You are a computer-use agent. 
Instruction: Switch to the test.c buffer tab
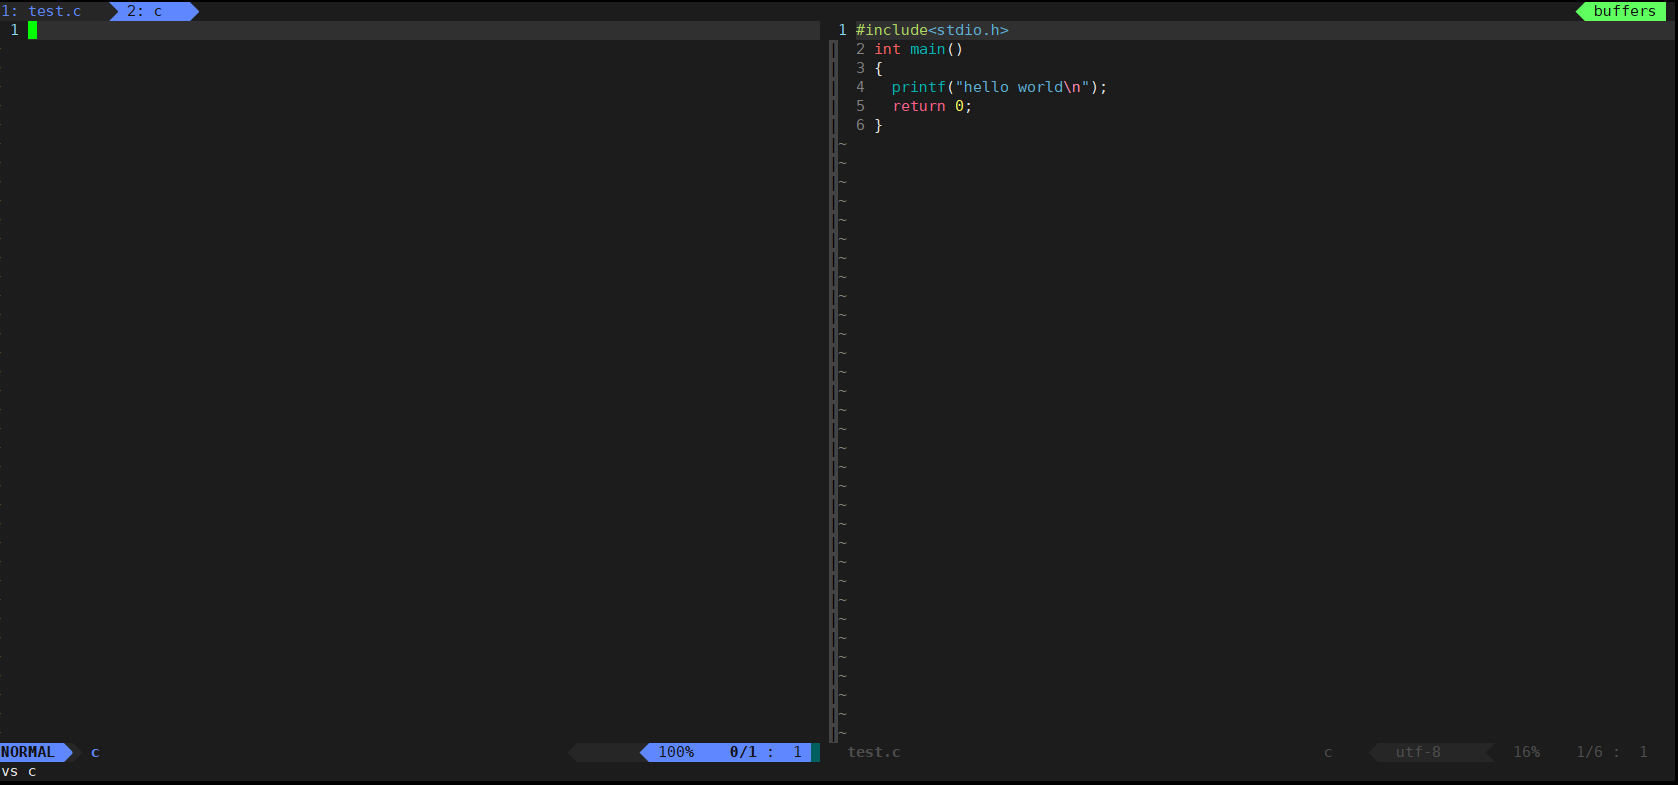42,11
